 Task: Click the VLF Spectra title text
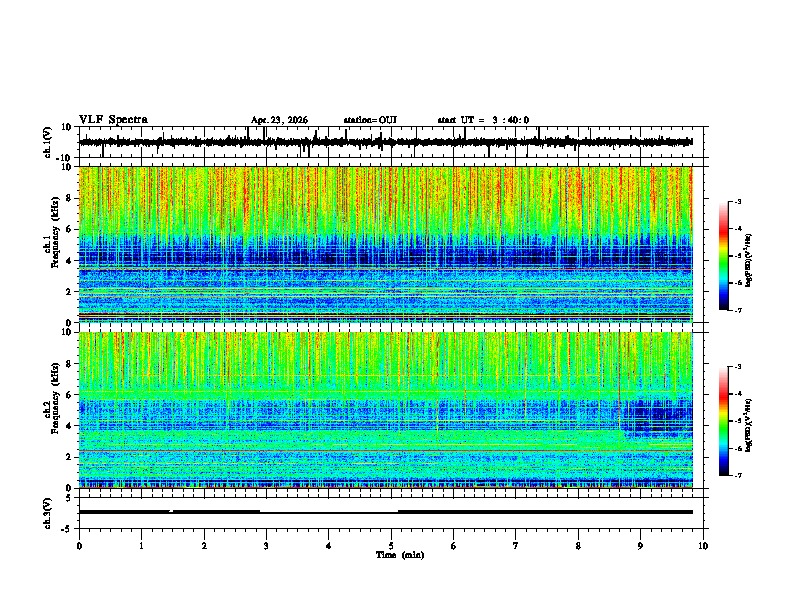coord(113,120)
